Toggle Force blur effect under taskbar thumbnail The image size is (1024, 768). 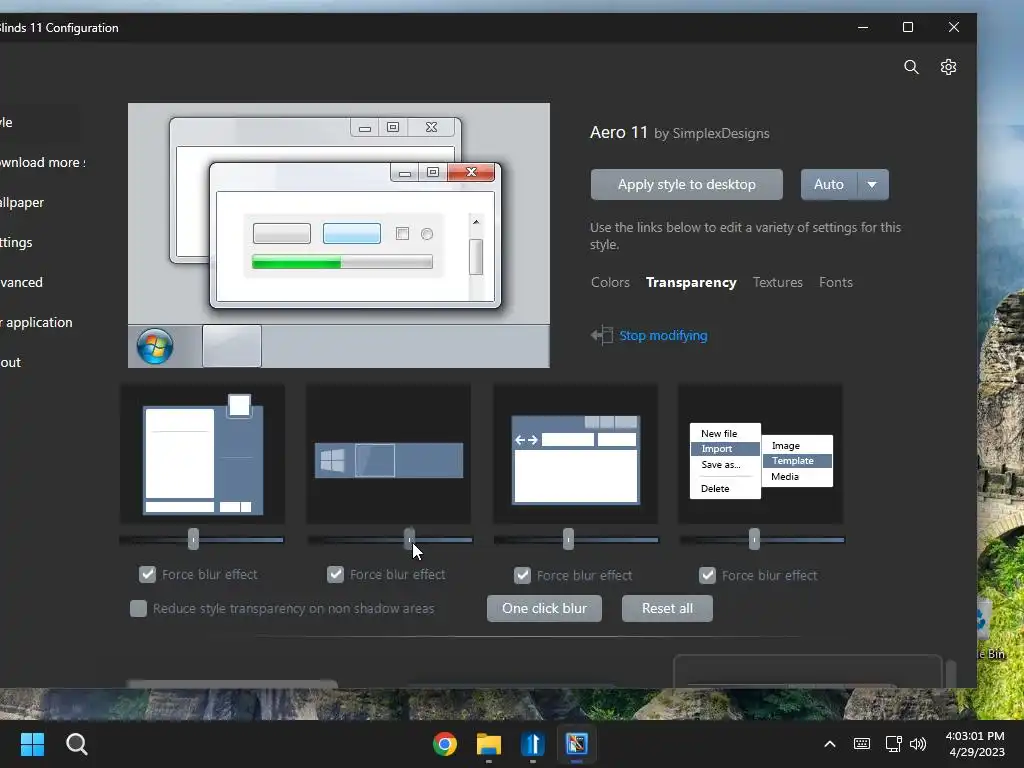click(x=336, y=575)
